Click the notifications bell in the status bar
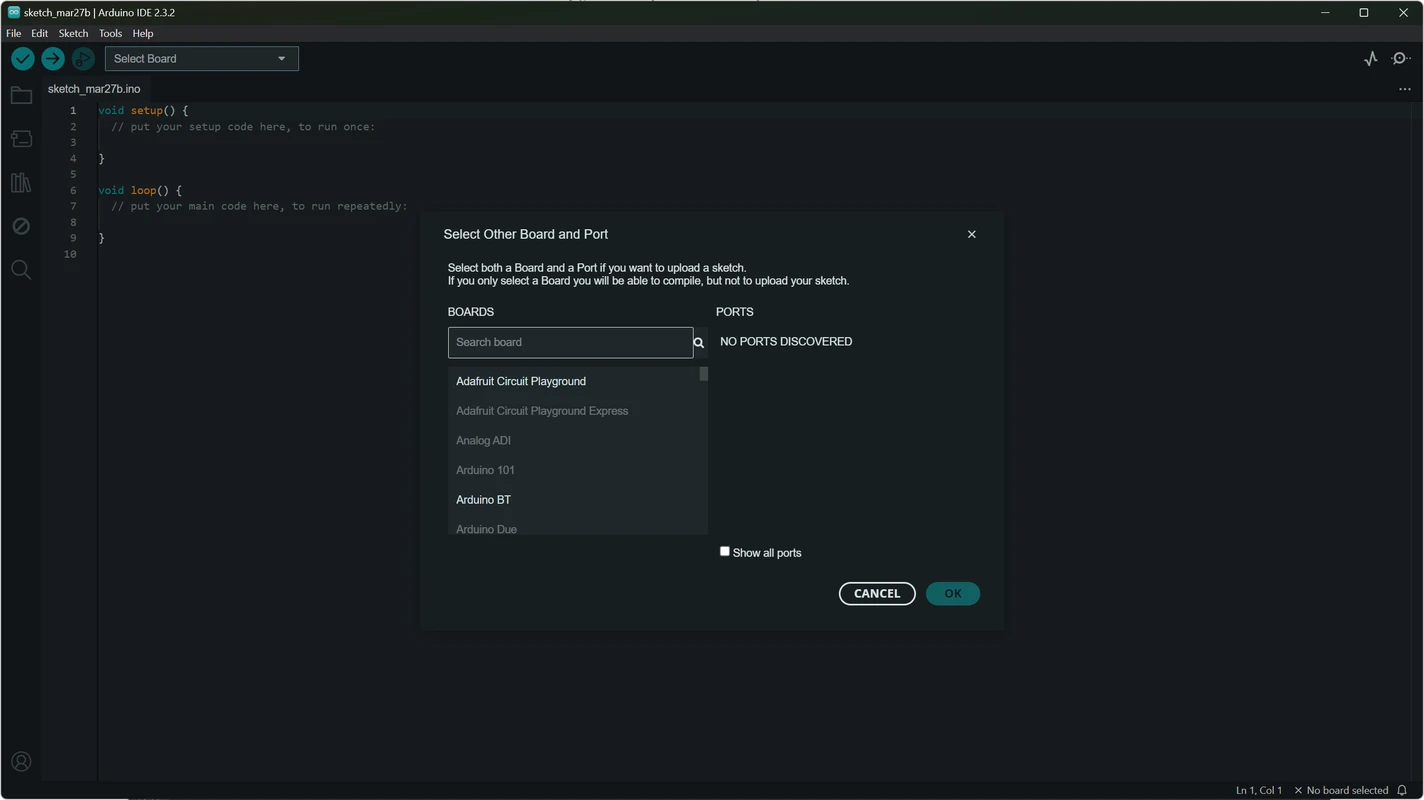Image resolution: width=1424 pixels, height=800 pixels. pyautogui.click(x=1402, y=790)
